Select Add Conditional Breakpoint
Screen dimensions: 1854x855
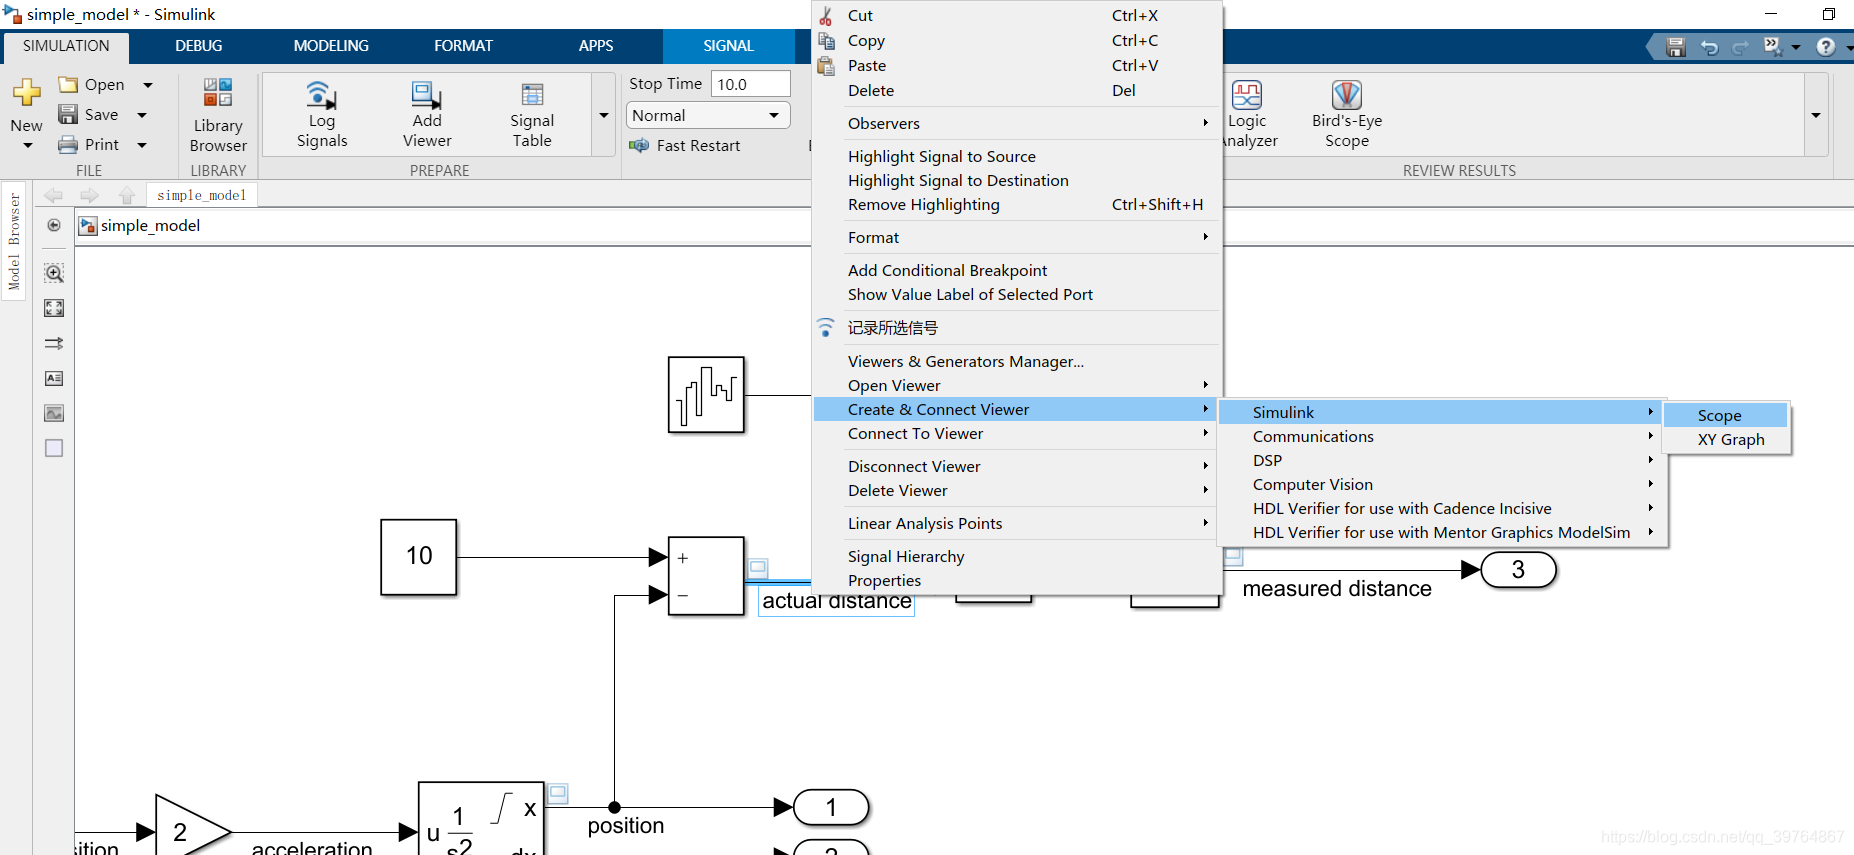(x=1018, y=270)
